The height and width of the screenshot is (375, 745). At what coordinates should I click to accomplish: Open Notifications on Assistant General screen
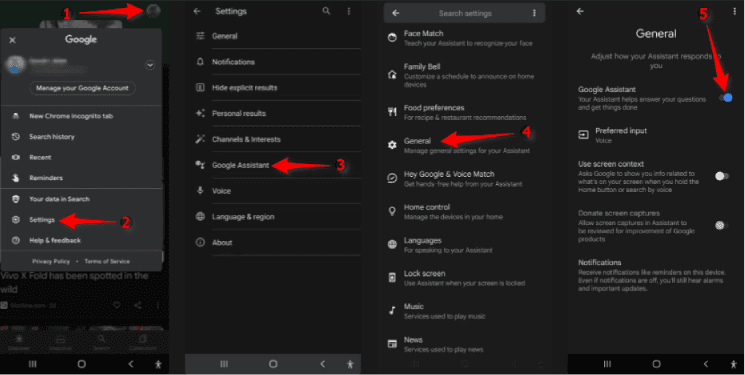(x=652, y=275)
